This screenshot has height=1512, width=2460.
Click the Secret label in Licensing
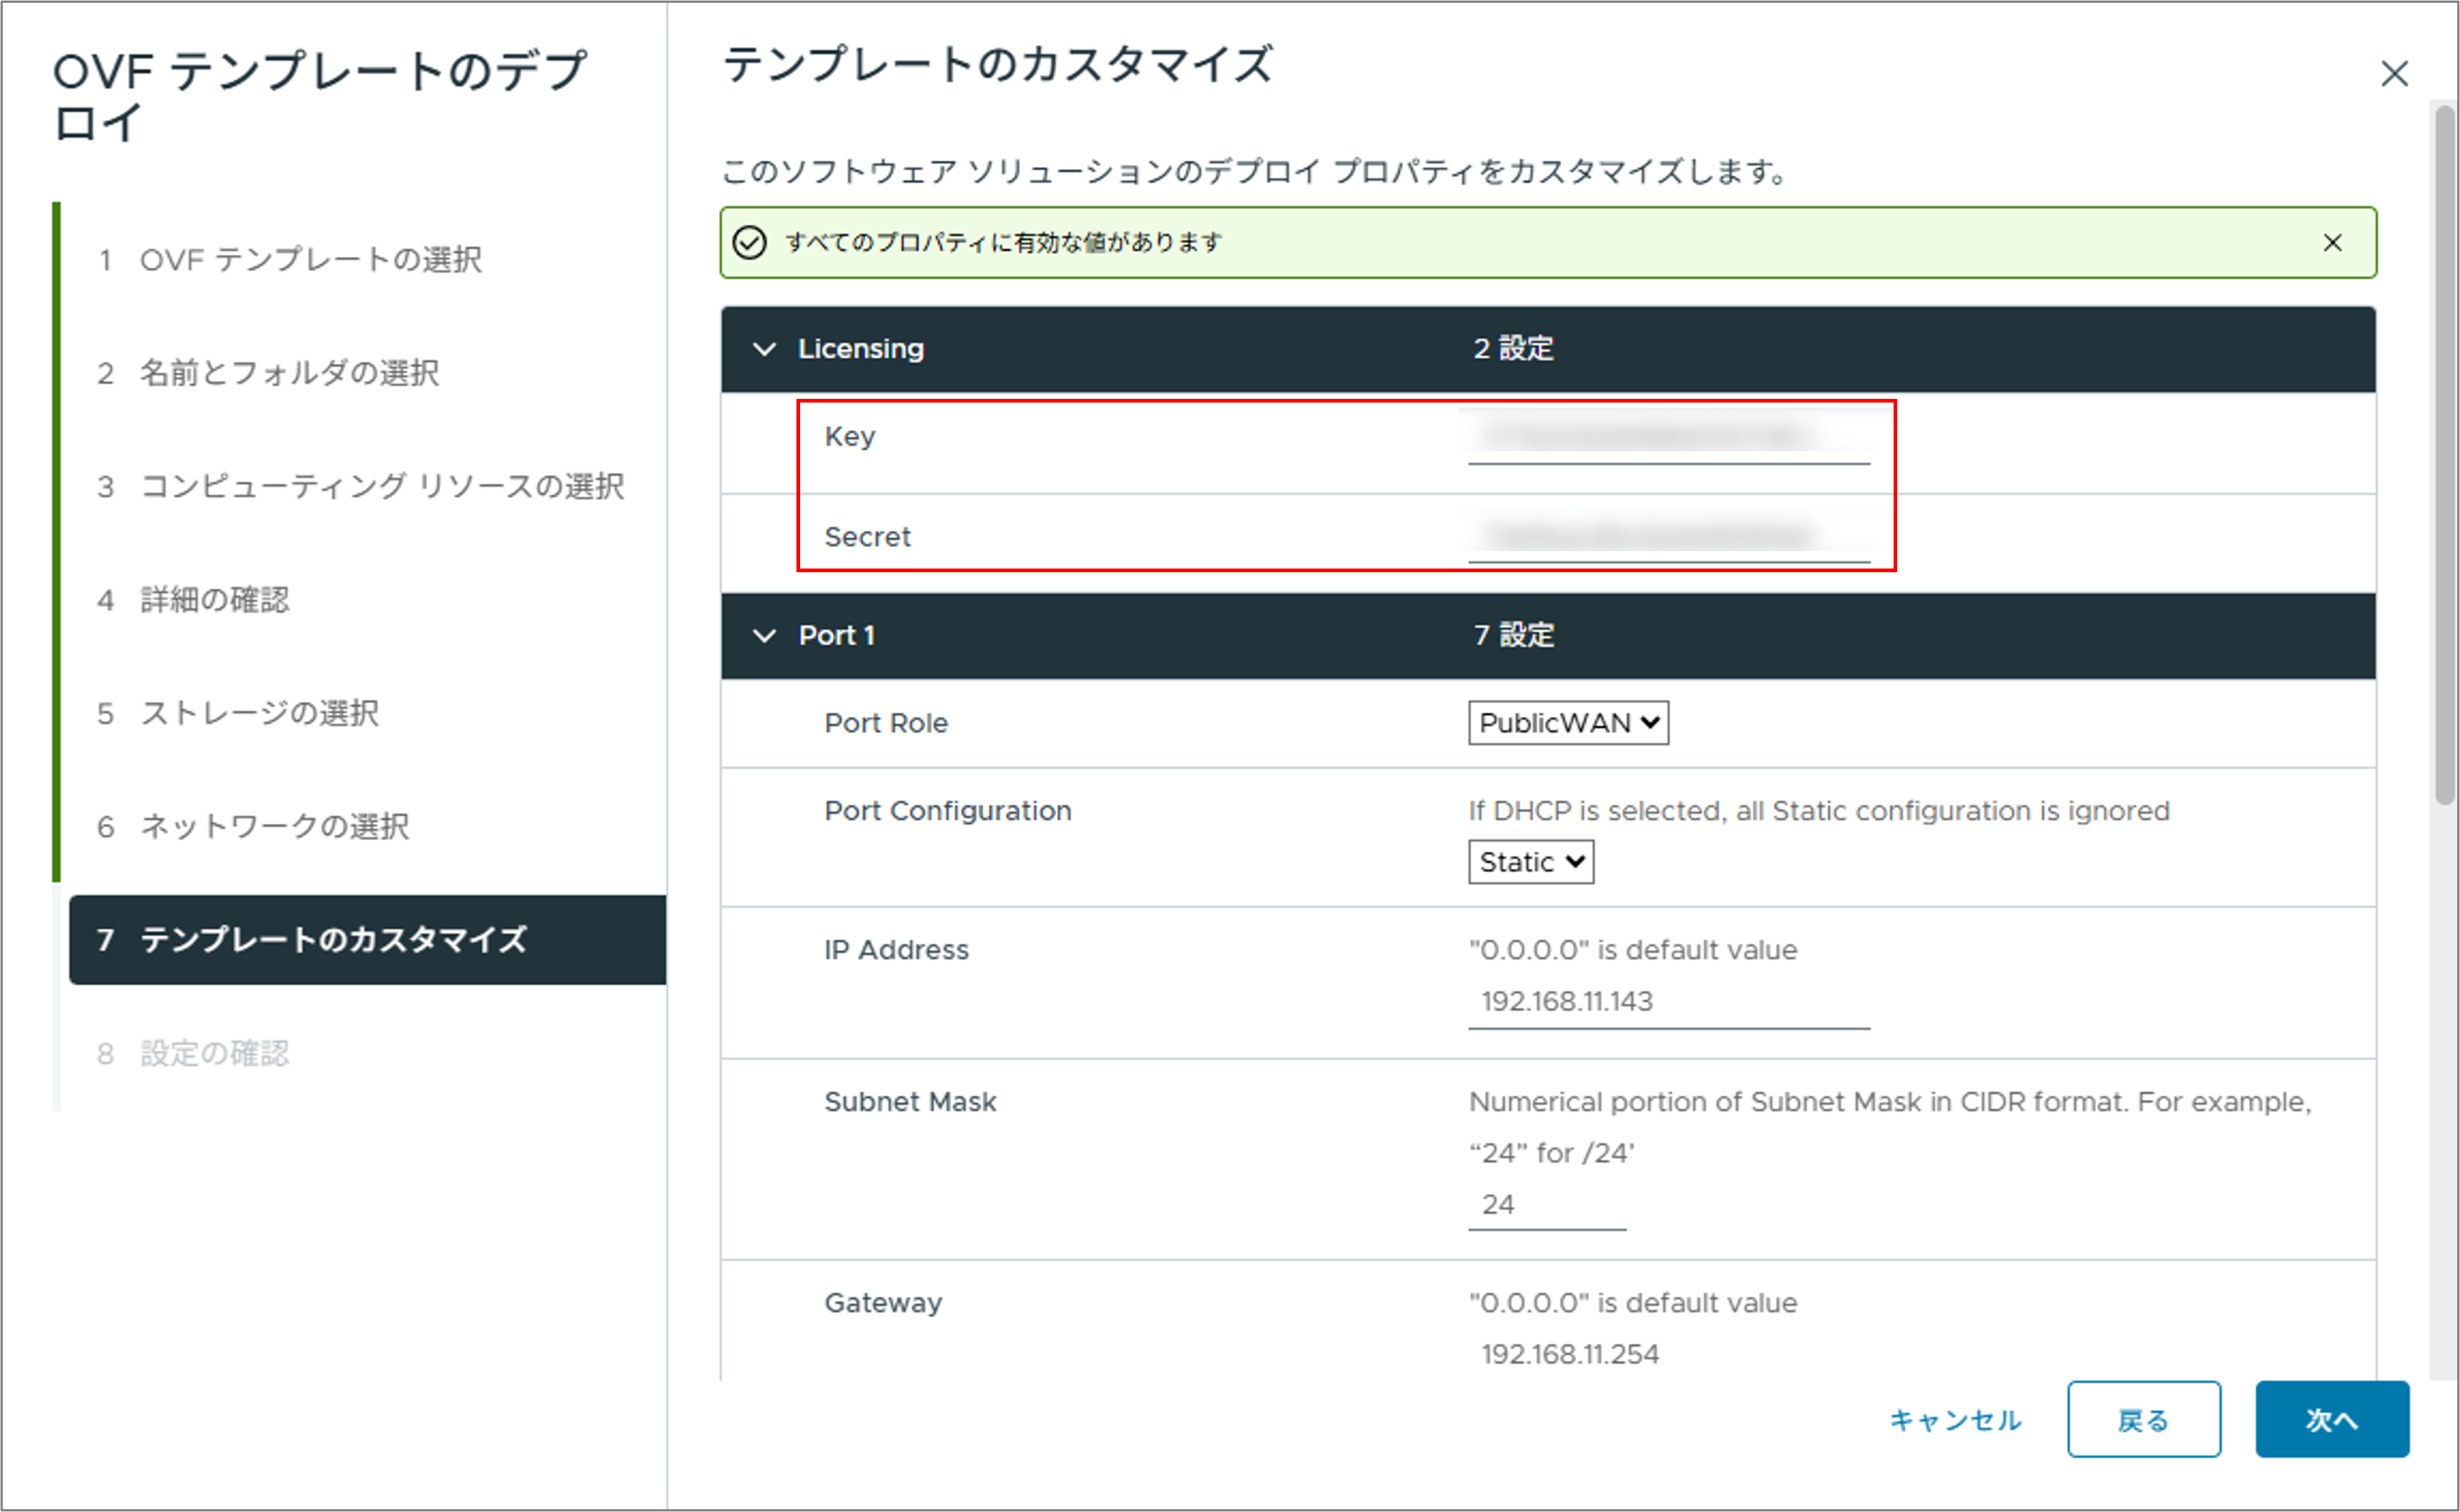coord(867,537)
